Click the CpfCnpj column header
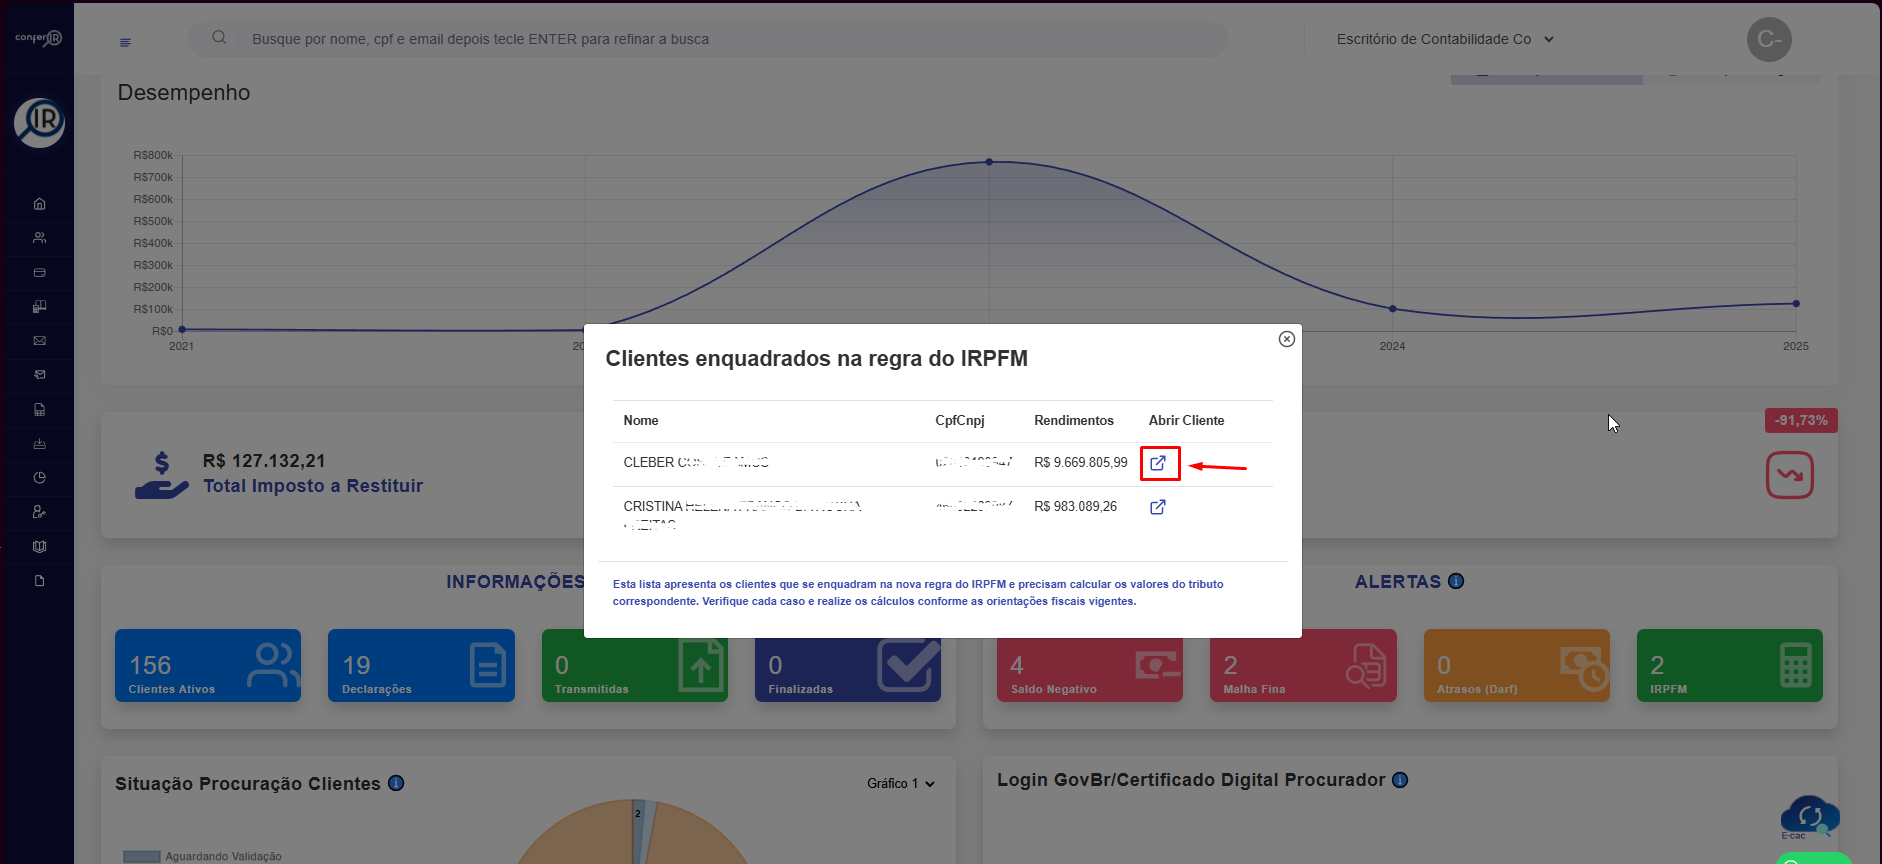 (960, 421)
